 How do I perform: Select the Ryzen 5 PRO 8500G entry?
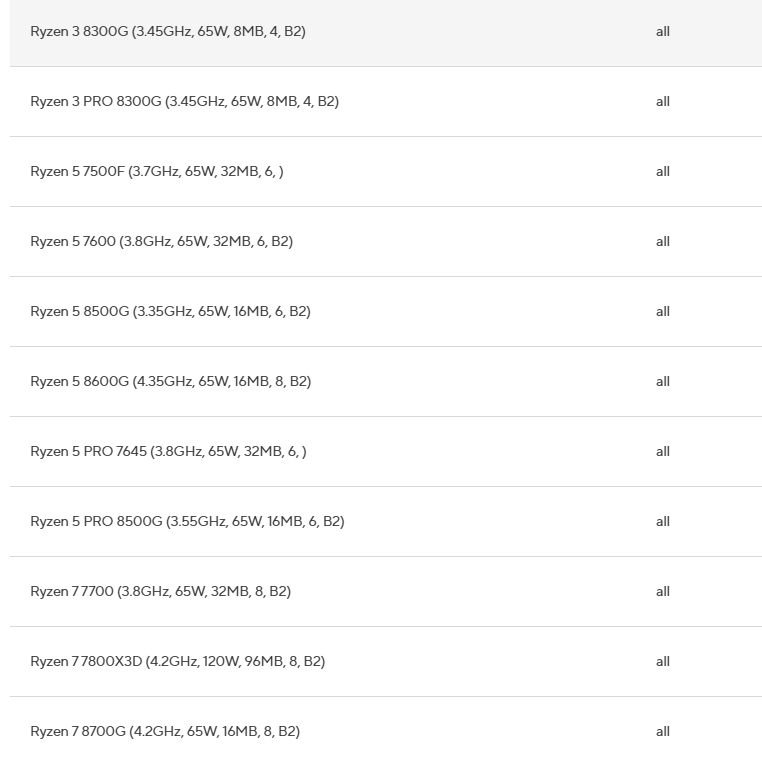click(x=187, y=521)
